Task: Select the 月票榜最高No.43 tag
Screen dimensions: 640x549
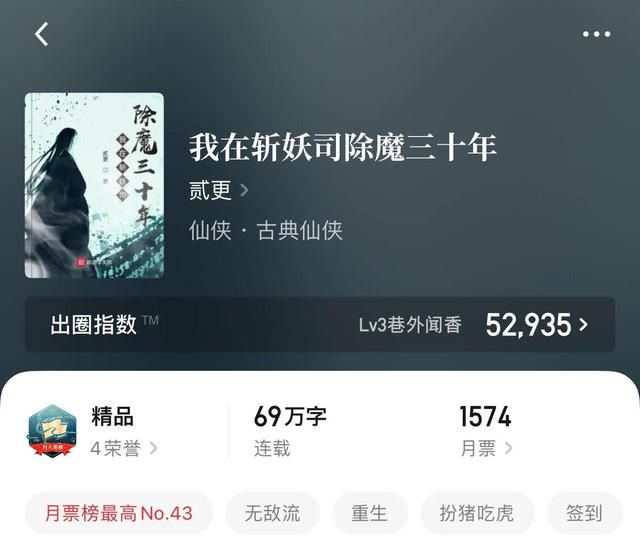Action: 119,513
